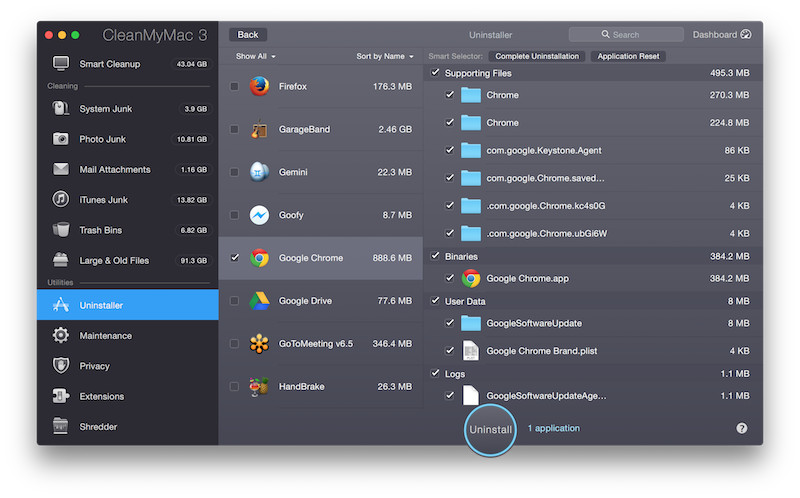Select the Mail Attachments envelope icon
This screenshot has width=800, height=498.
click(x=61, y=169)
